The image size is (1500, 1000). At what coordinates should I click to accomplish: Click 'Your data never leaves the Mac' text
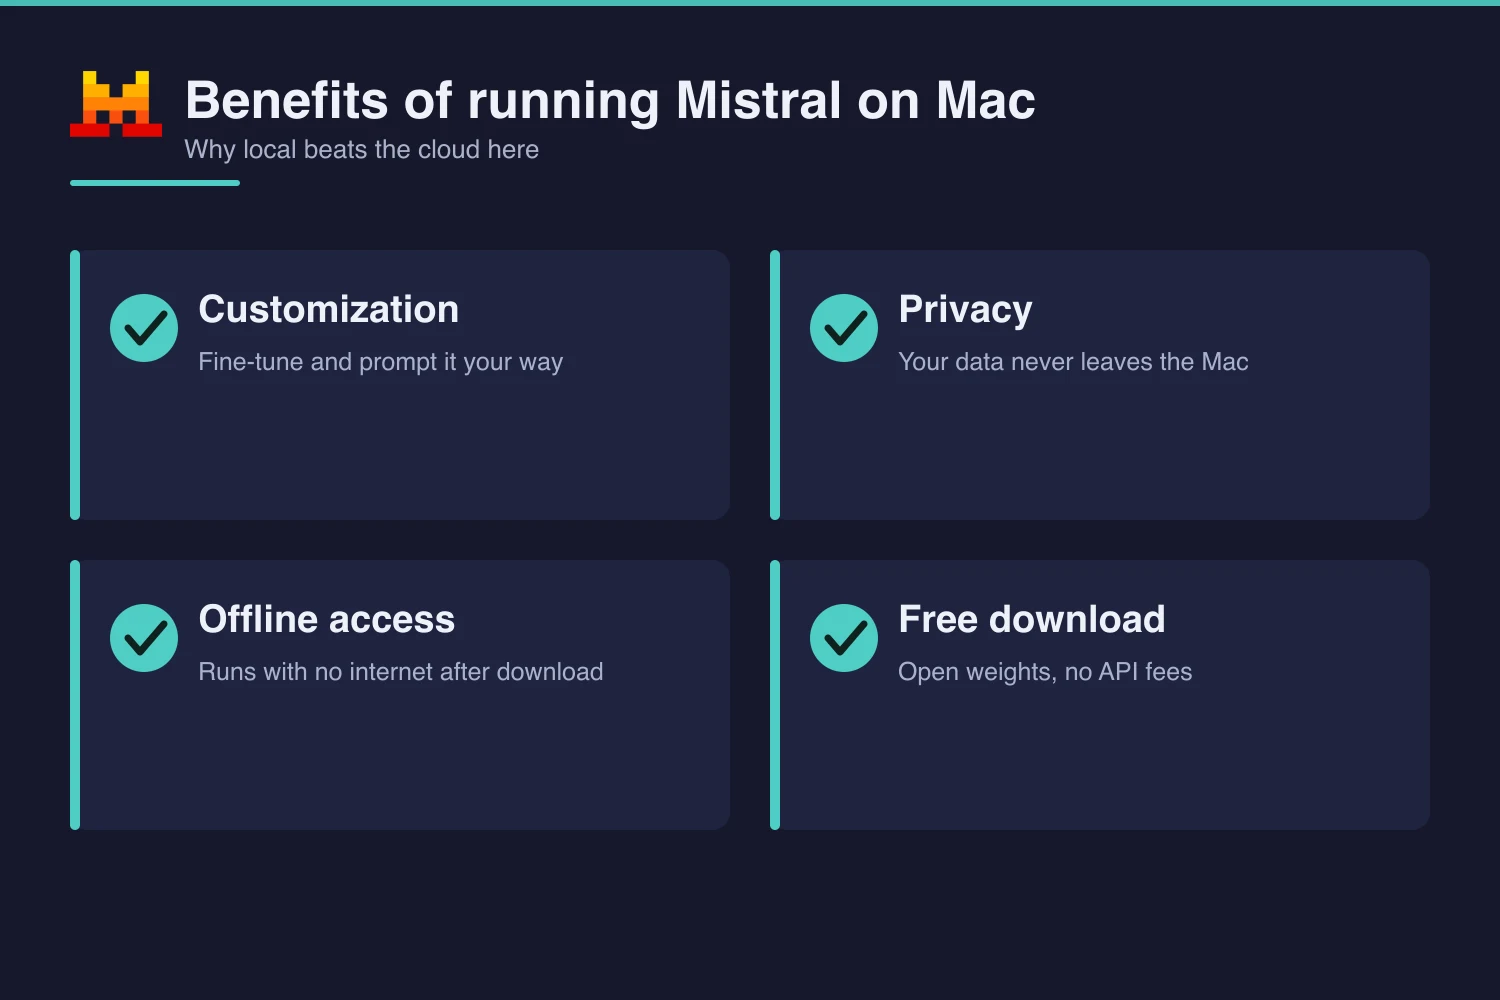point(1074,362)
